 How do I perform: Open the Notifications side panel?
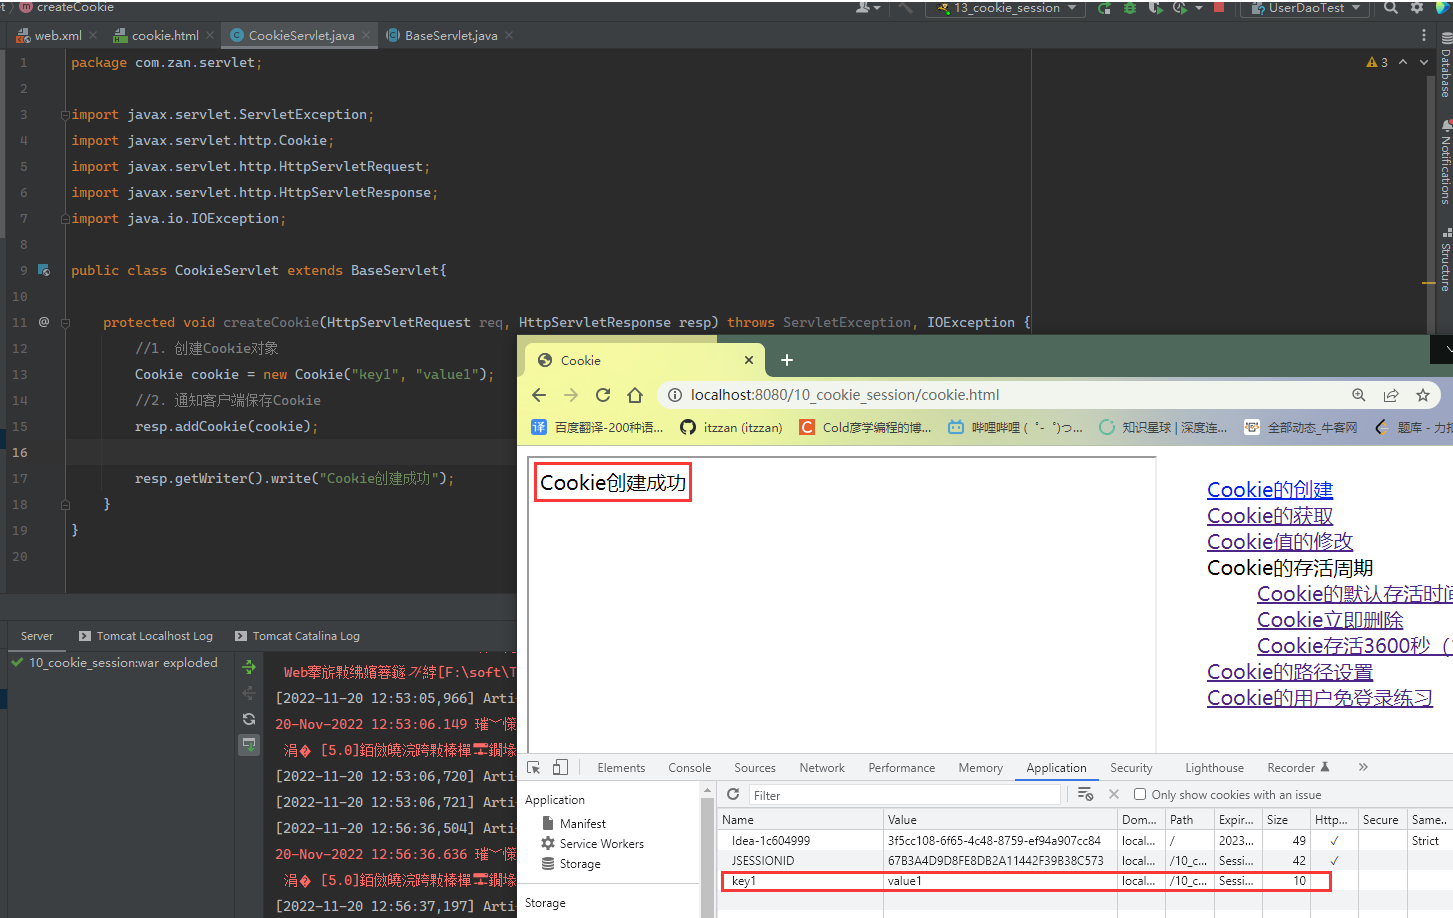pyautogui.click(x=1445, y=163)
